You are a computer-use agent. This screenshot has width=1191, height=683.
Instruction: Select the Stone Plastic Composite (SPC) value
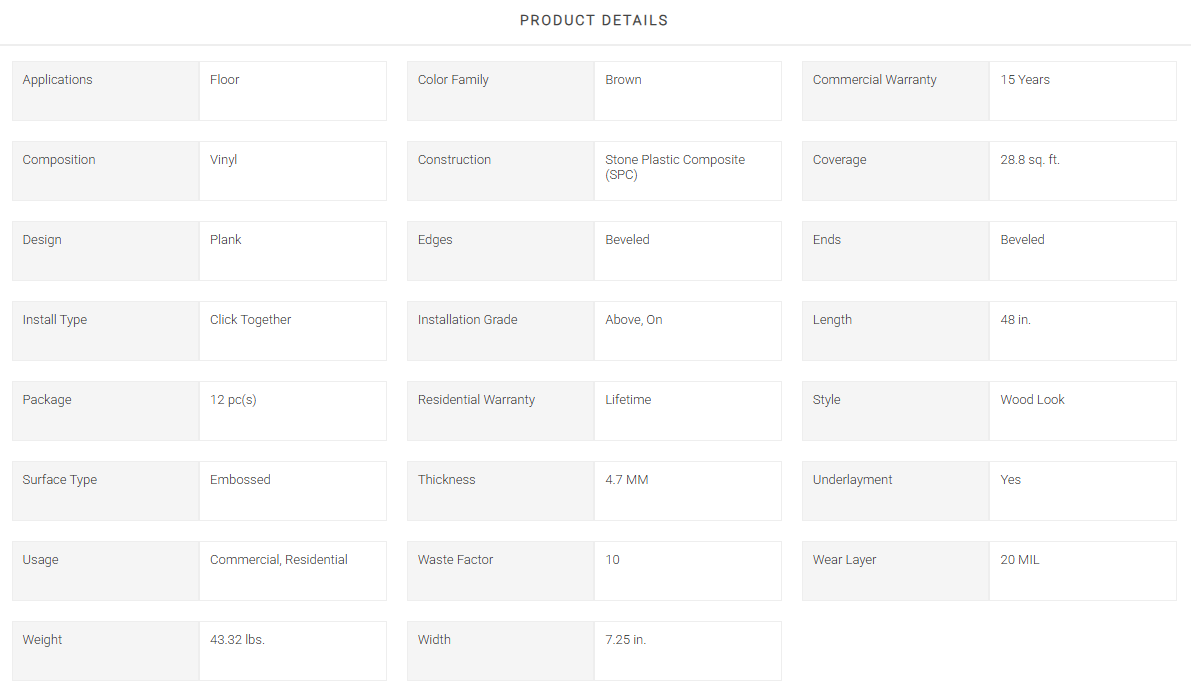coord(674,167)
